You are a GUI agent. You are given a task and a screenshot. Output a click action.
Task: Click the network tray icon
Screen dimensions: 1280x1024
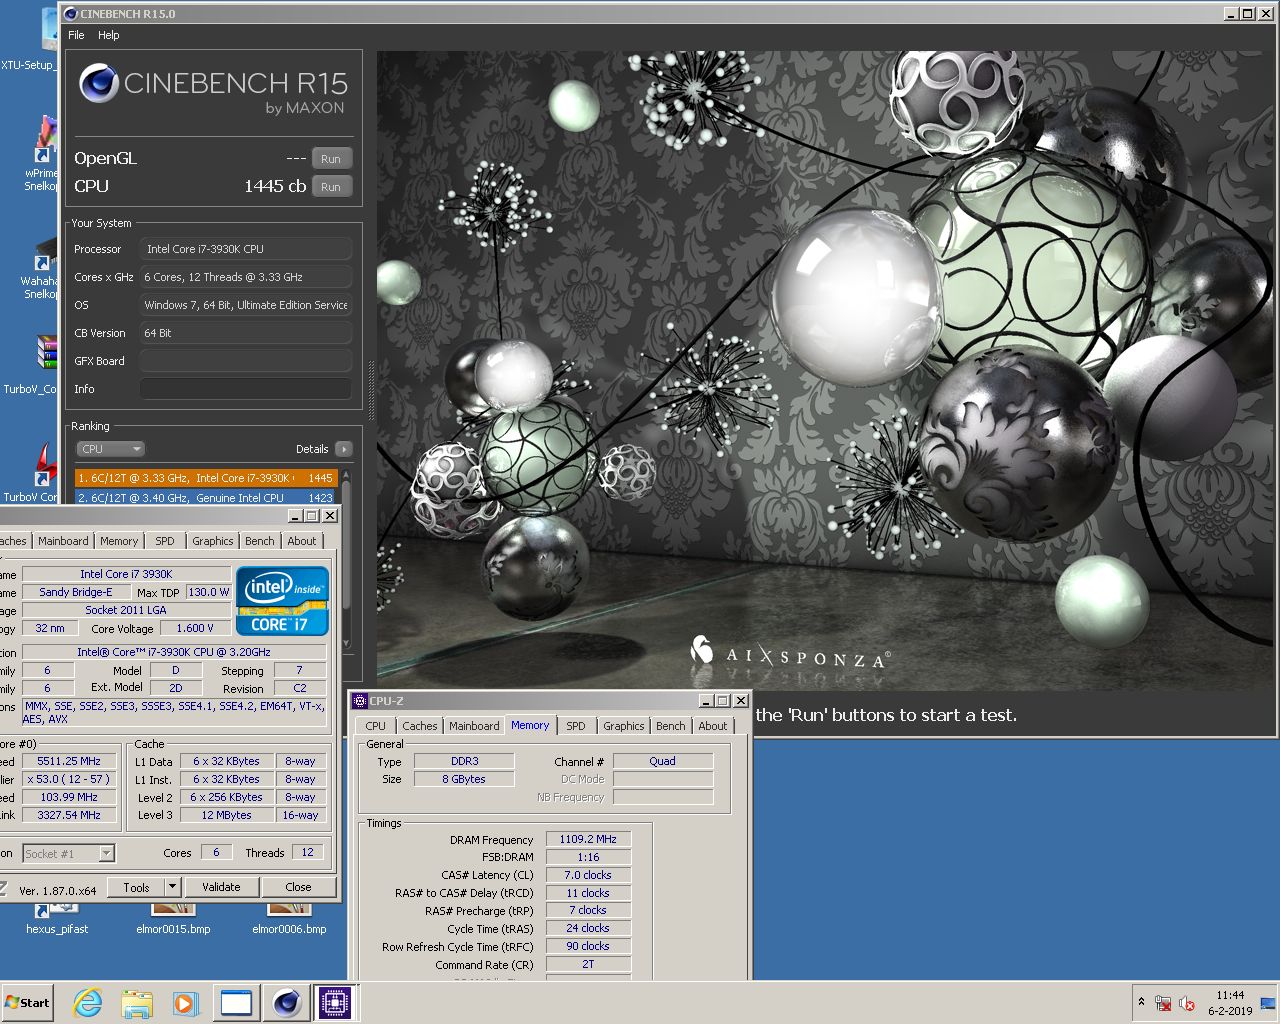pos(1163,1003)
